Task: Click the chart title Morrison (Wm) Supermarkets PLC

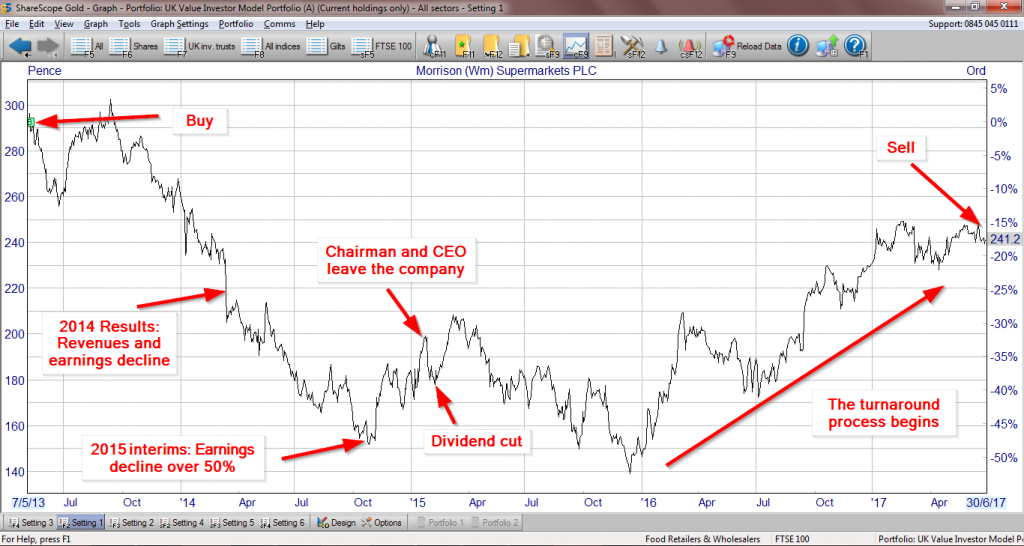Action: (505, 71)
